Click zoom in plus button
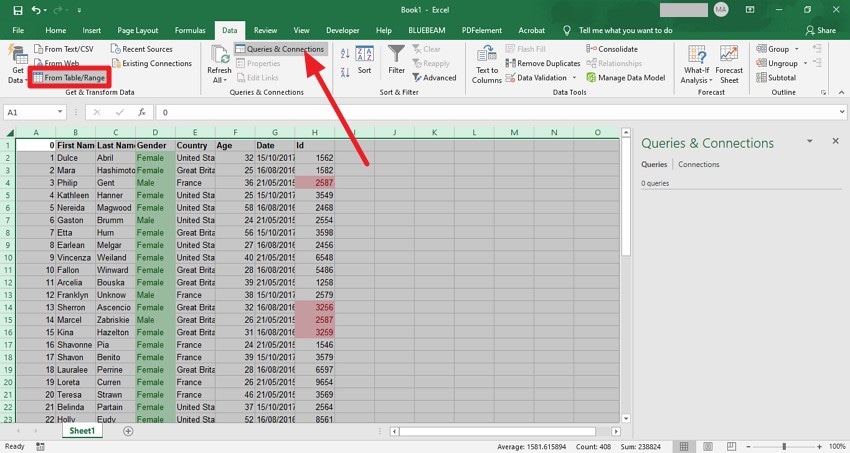The image size is (850, 453). (819, 446)
